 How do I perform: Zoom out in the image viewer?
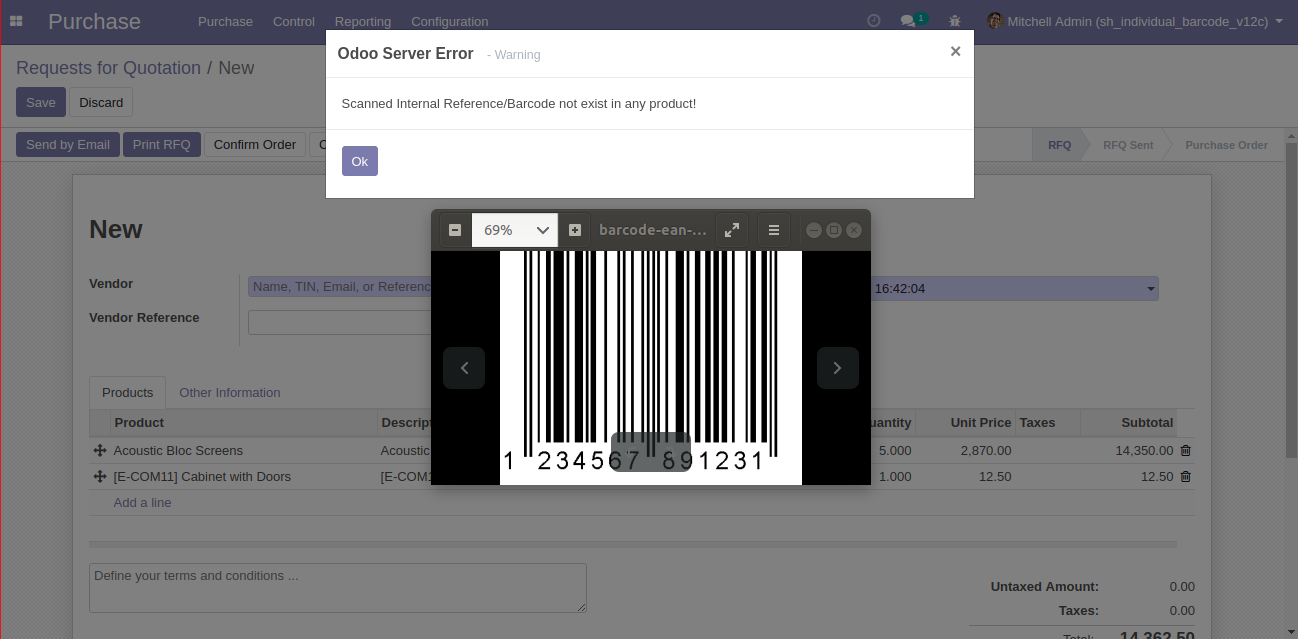455,230
